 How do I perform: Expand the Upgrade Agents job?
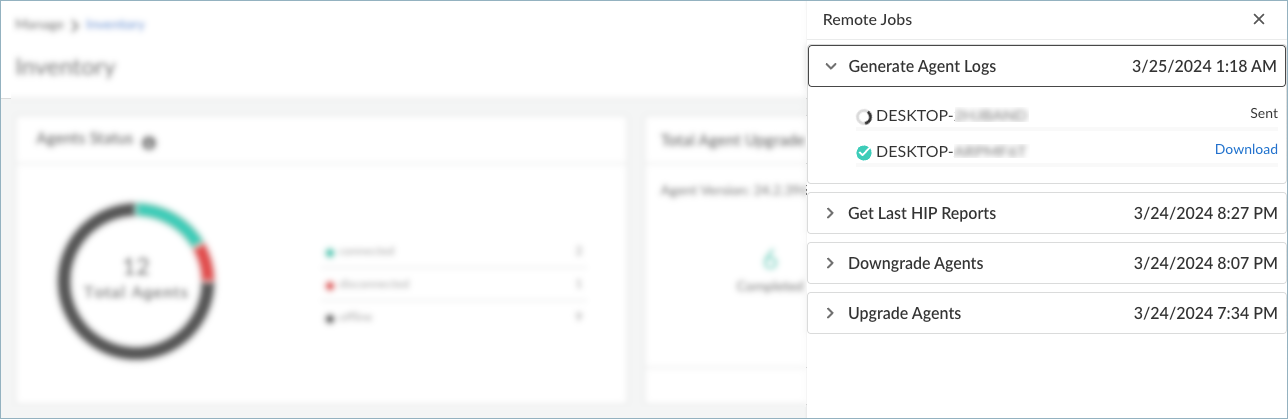(830, 313)
